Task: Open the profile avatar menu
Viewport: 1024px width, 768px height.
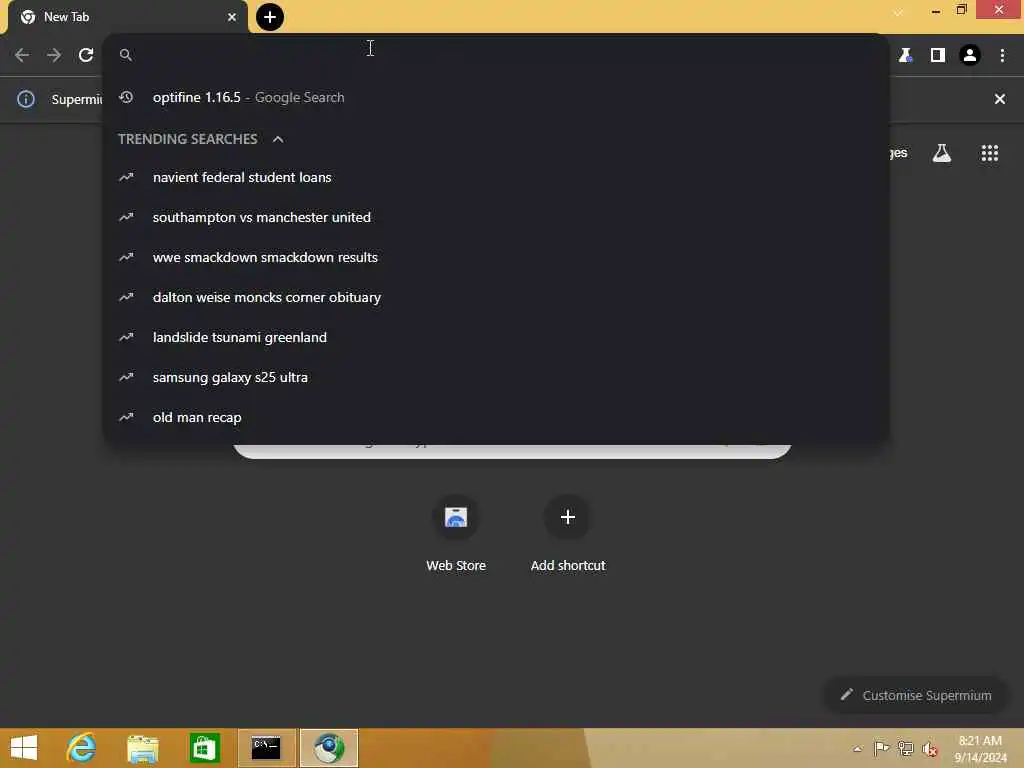Action: click(x=970, y=56)
